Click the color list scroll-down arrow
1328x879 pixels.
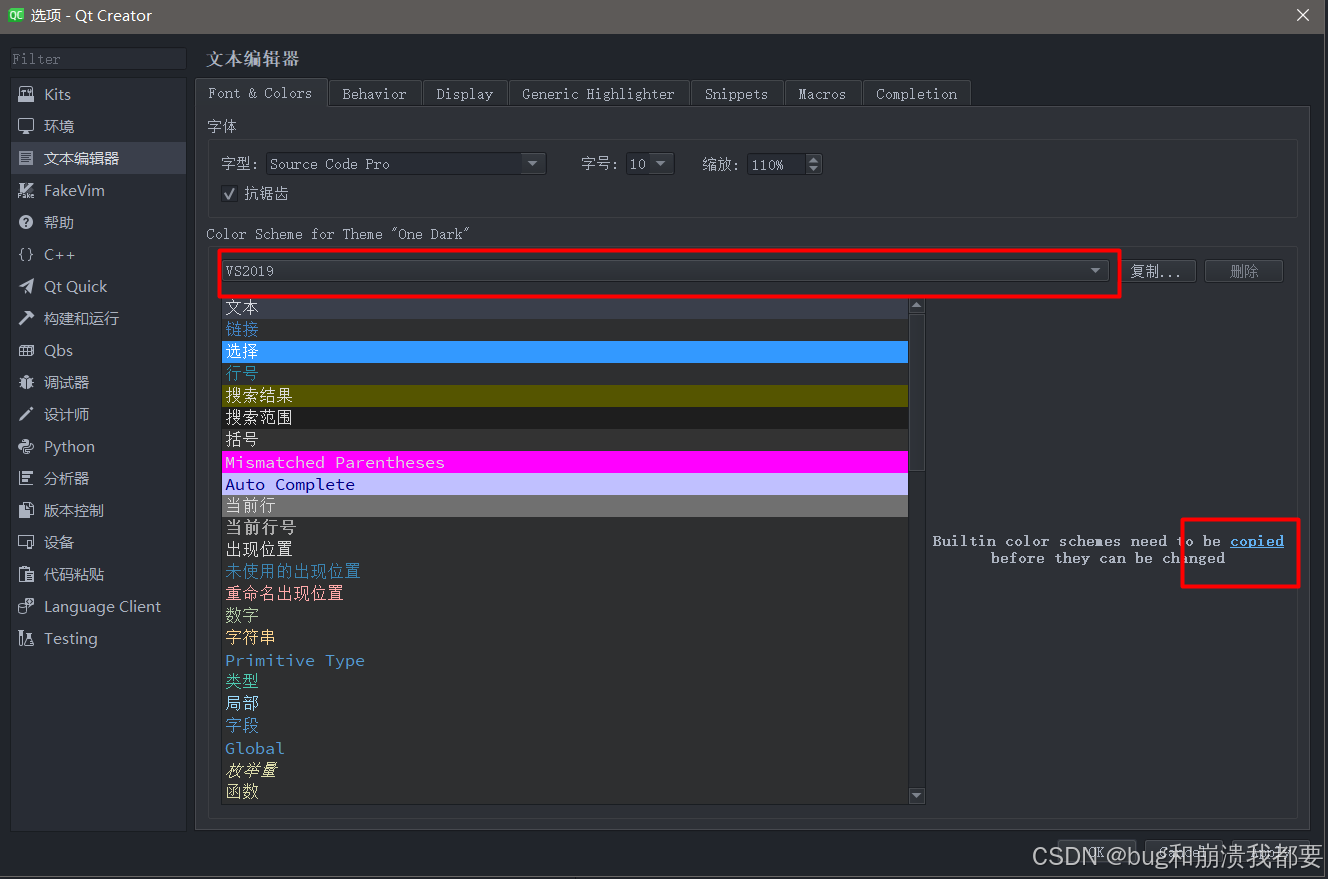point(917,795)
